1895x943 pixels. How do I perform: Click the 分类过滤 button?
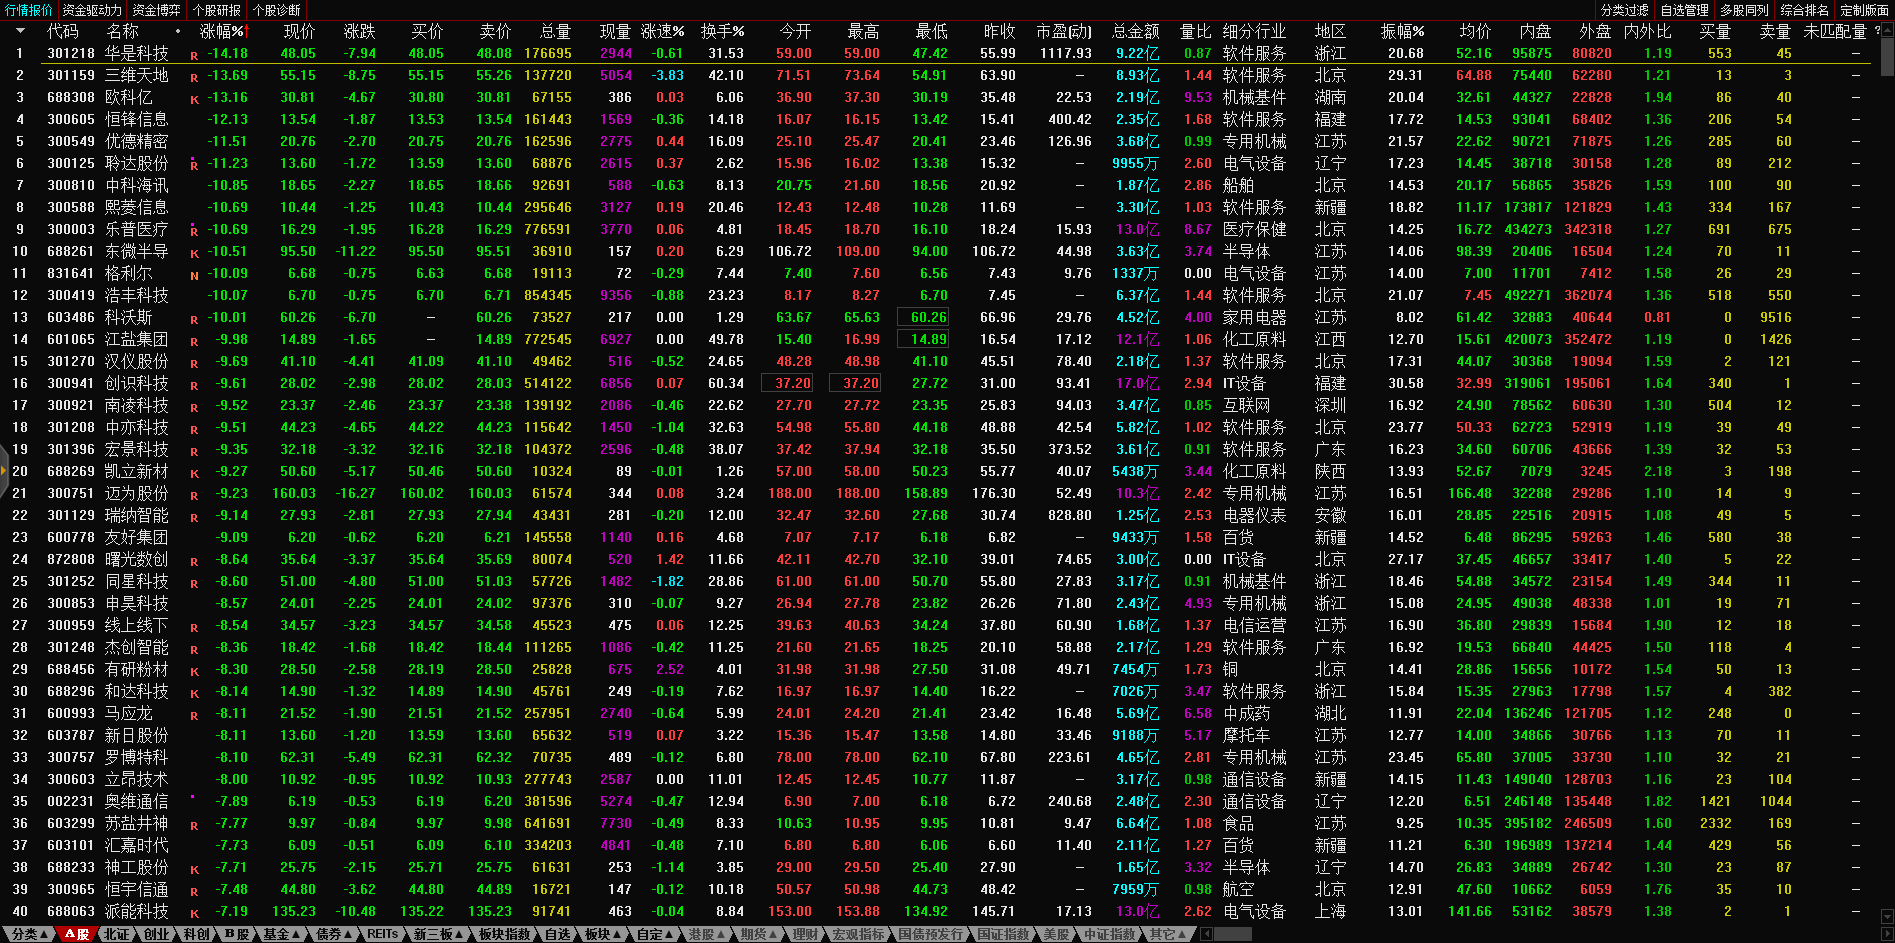coord(1624,10)
